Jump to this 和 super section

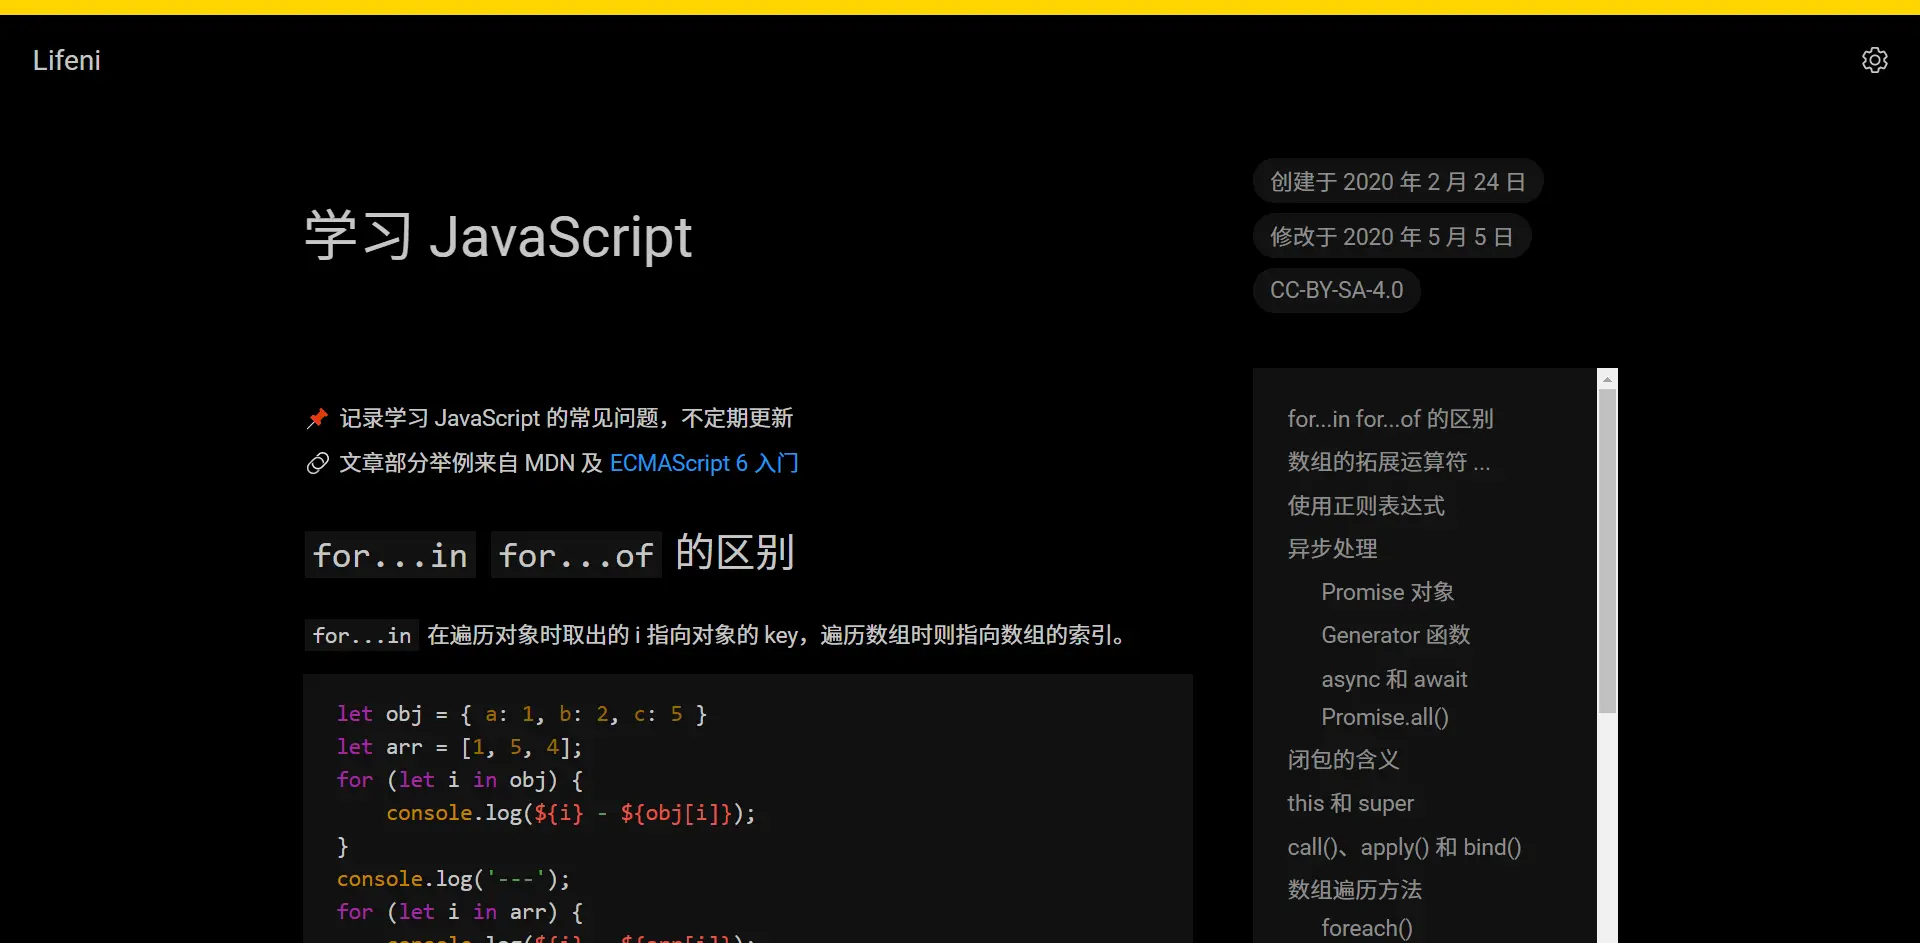(1350, 803)
